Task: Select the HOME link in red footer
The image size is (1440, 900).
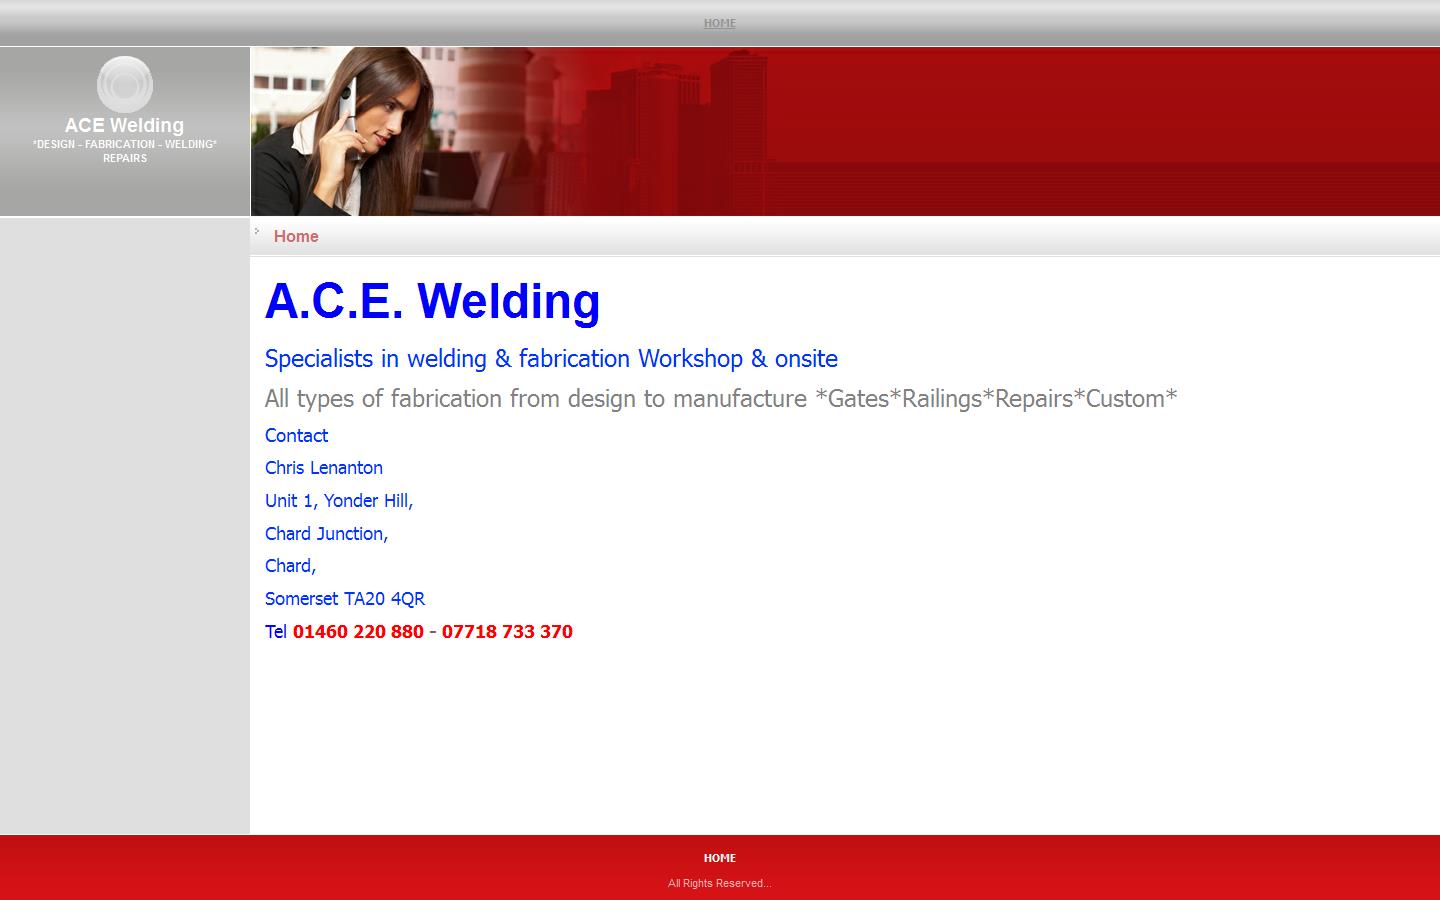Action: [x=719, y=858]
